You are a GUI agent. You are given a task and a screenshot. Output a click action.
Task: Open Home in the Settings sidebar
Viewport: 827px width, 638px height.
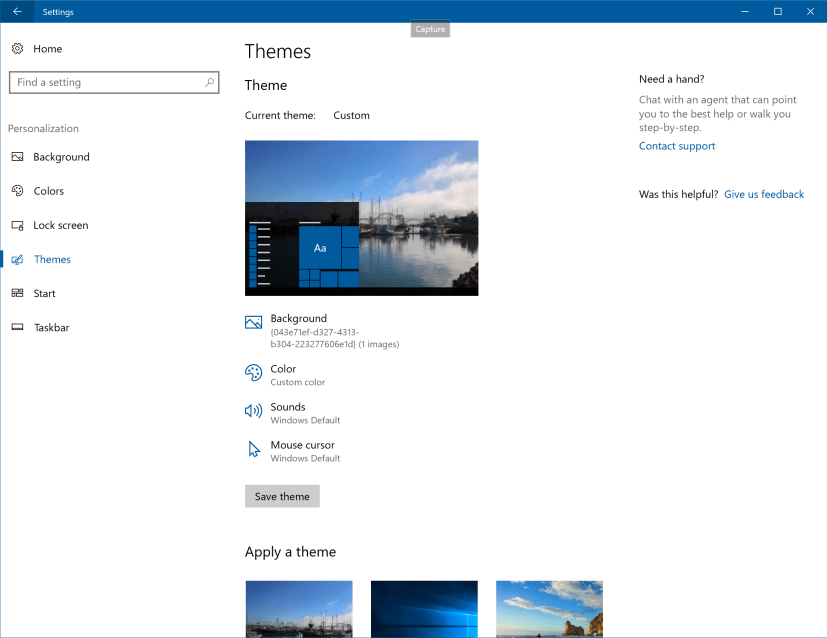[48, 48]
